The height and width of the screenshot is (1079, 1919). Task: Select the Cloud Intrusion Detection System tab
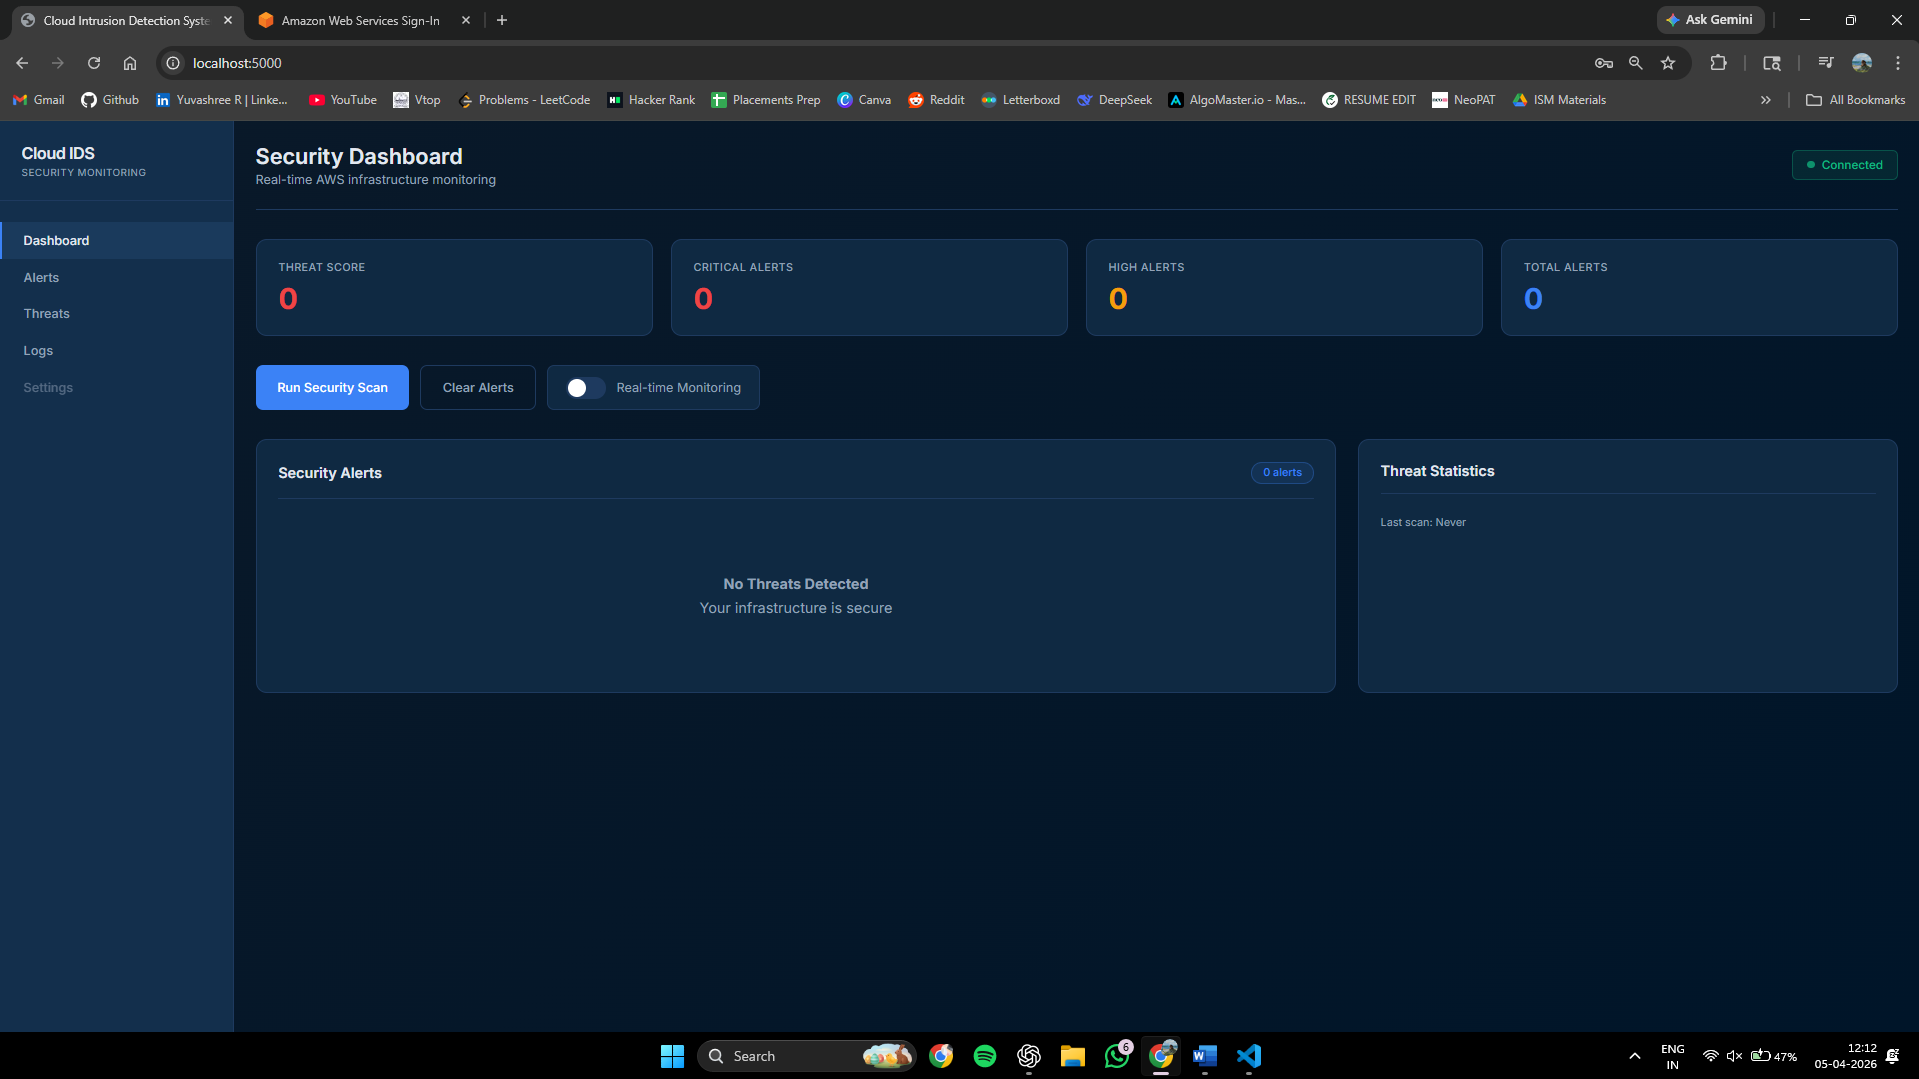(x=127, y=20)
